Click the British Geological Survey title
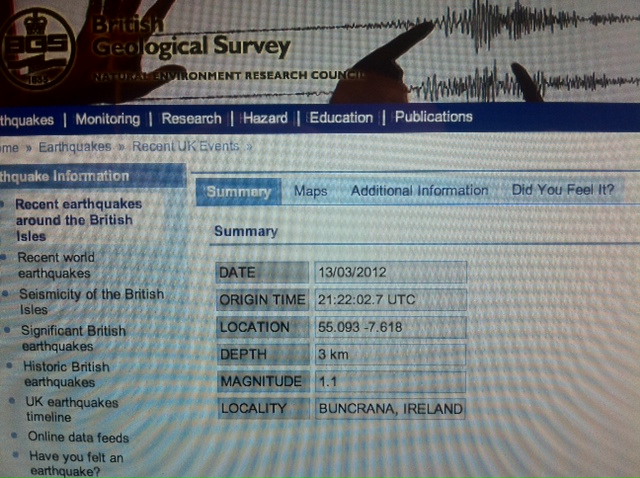 click(191, 36)
